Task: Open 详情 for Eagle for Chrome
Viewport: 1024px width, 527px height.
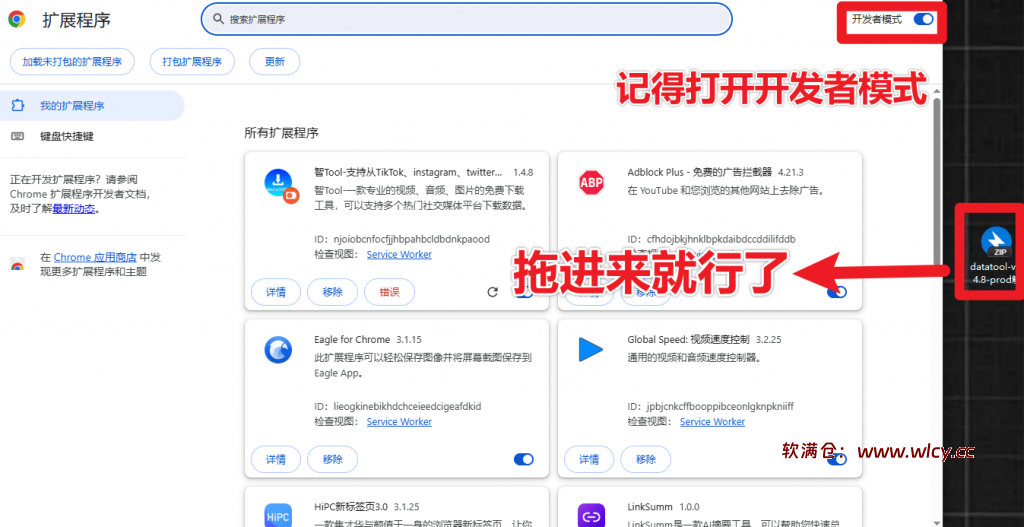Action: coord(276,459)
